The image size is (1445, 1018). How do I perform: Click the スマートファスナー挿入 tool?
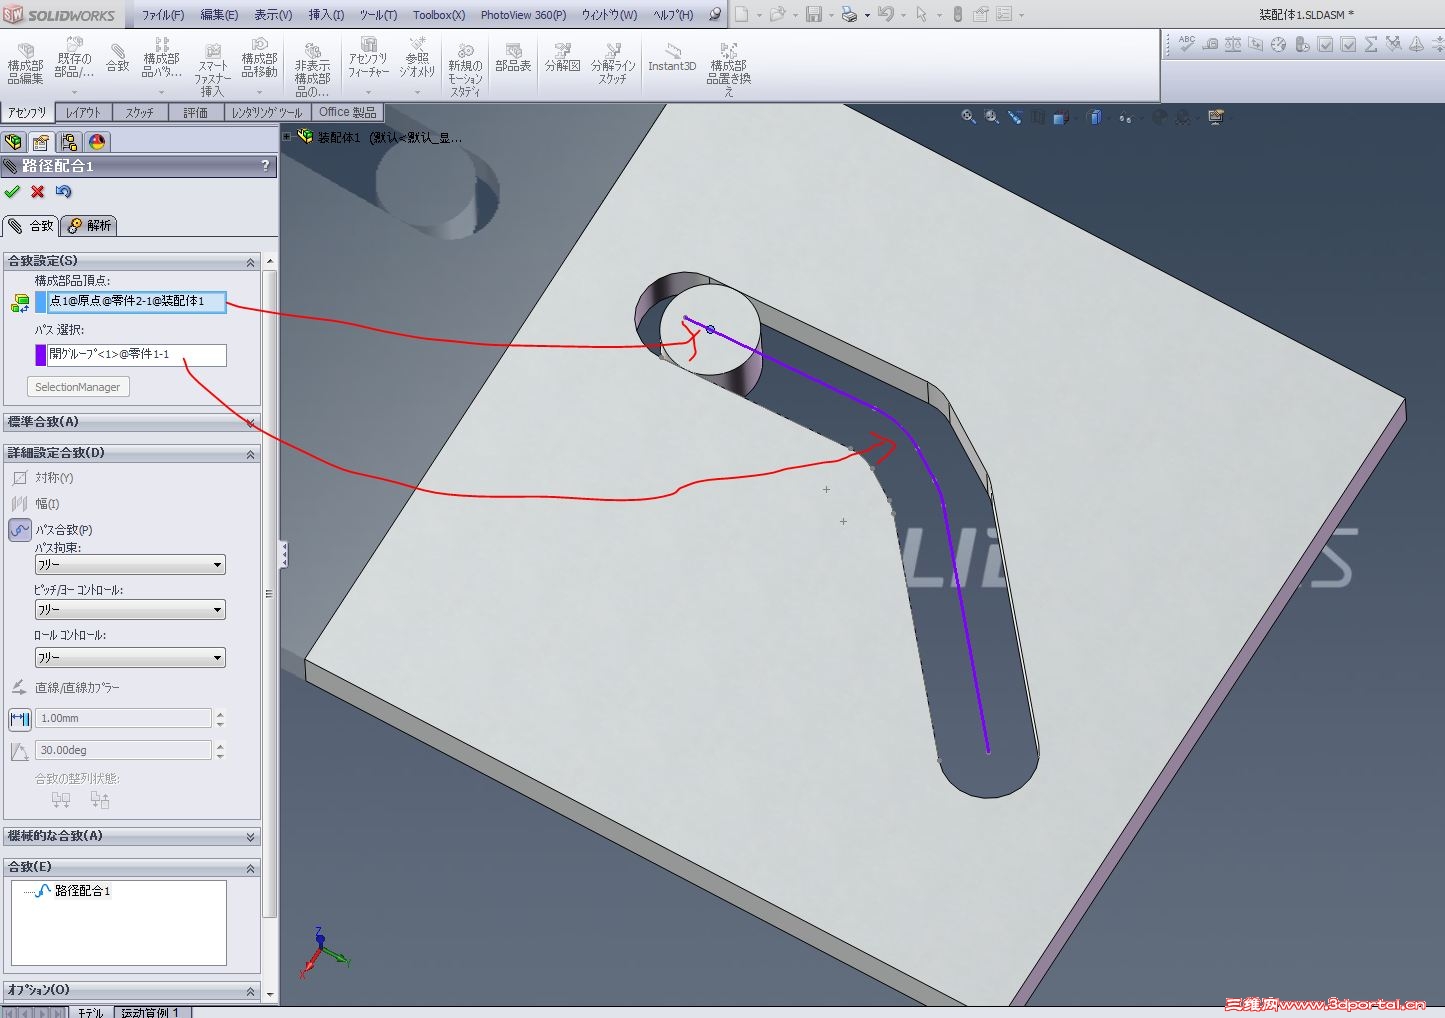pyautogui.click(x=212, y=70)
